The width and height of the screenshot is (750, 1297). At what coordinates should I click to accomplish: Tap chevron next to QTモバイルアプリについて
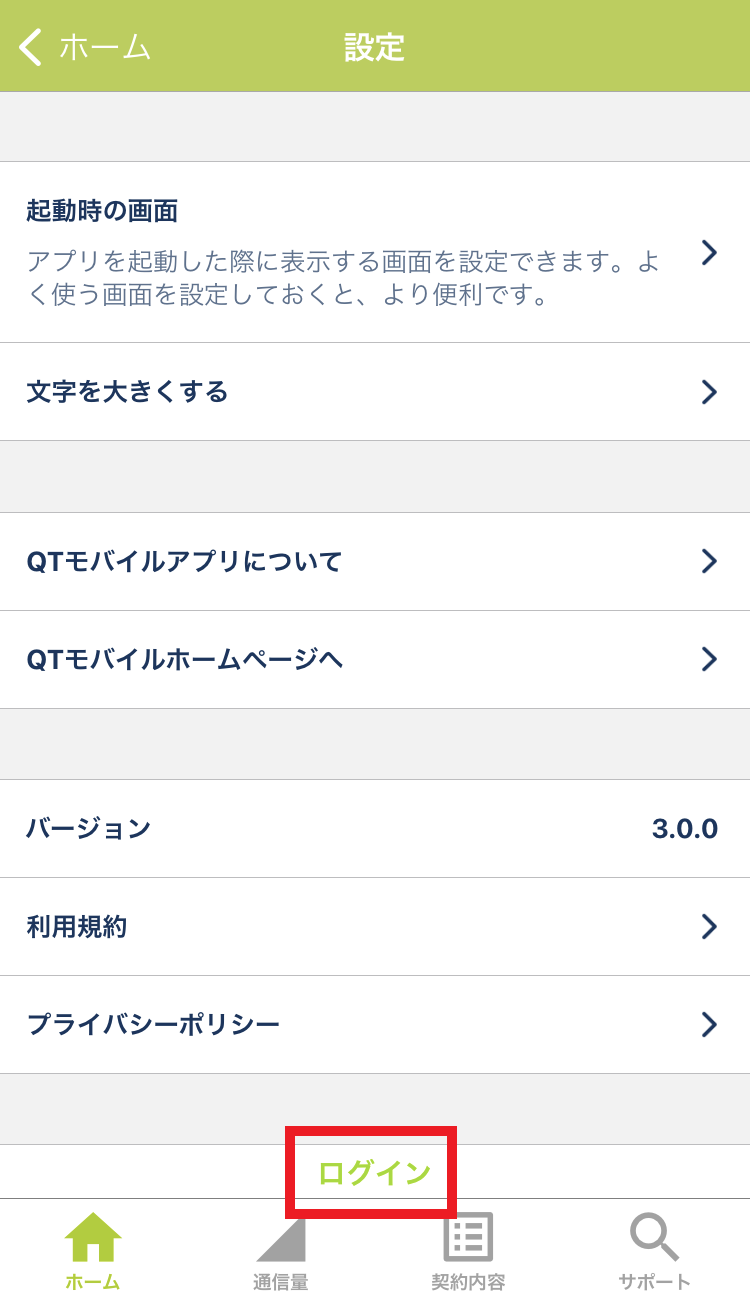point(709,561)
